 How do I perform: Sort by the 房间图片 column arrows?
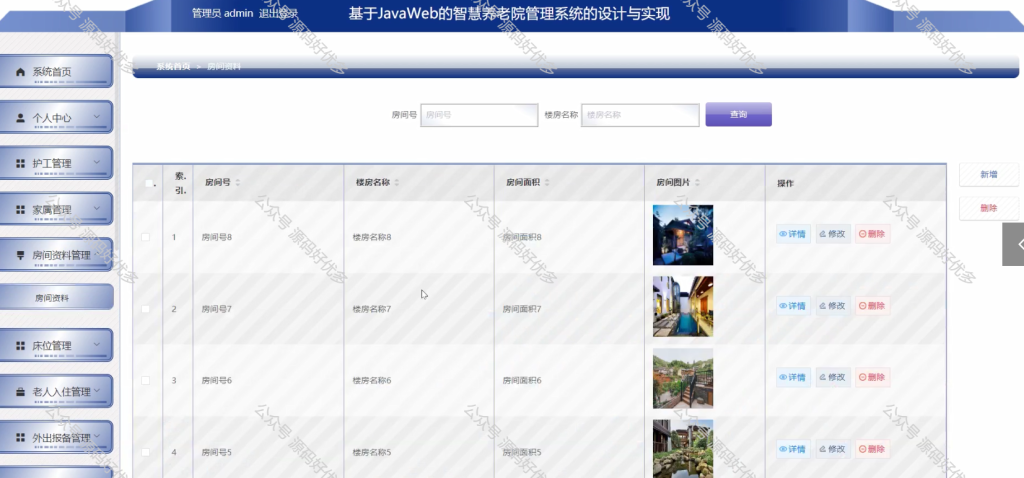coord(696,183)
